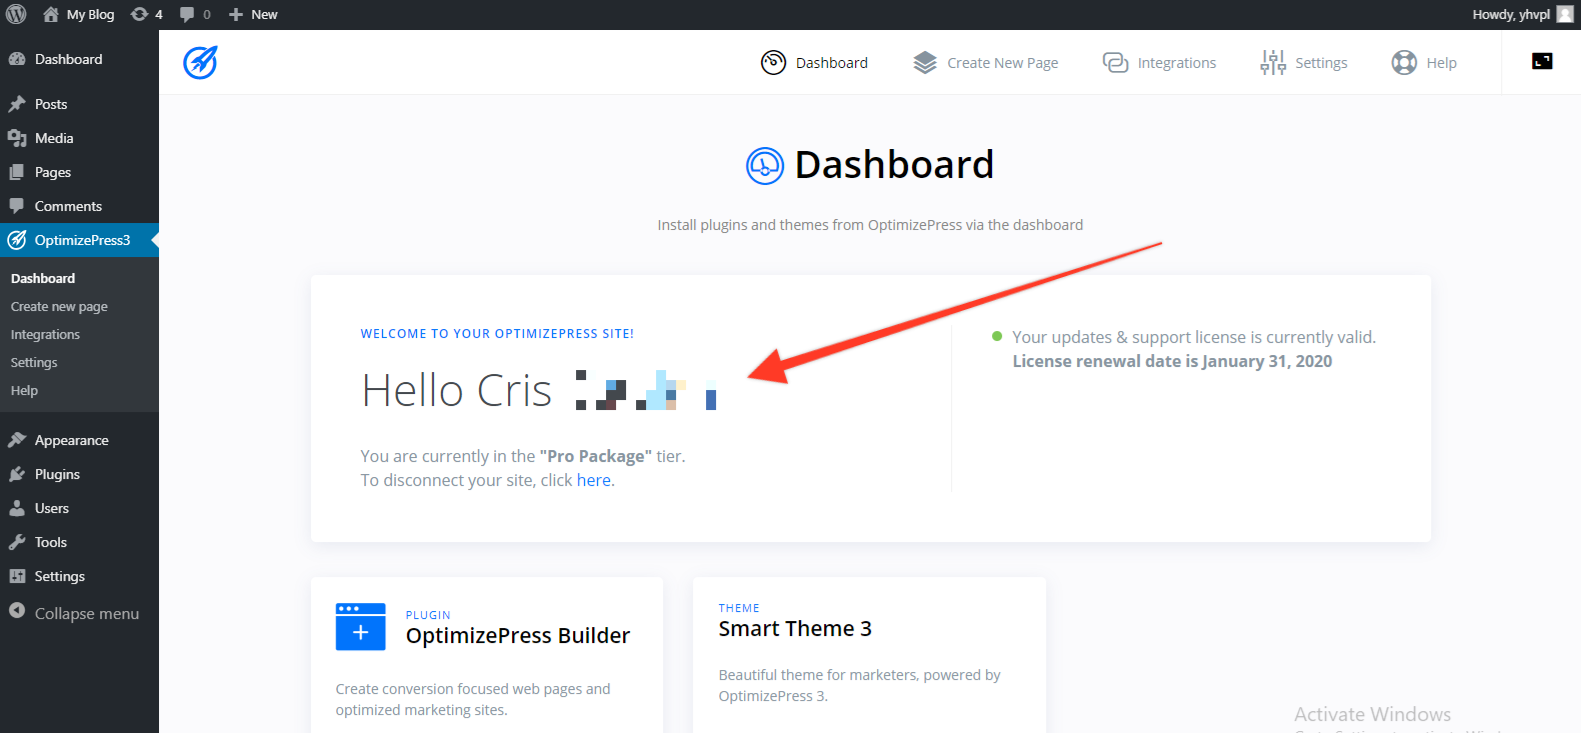The width and height of the screenshot is (1581, 733).
Task: Click the WordPress Settings icon in sidebar
Action: pyautogui.click(x=17, y=576)
